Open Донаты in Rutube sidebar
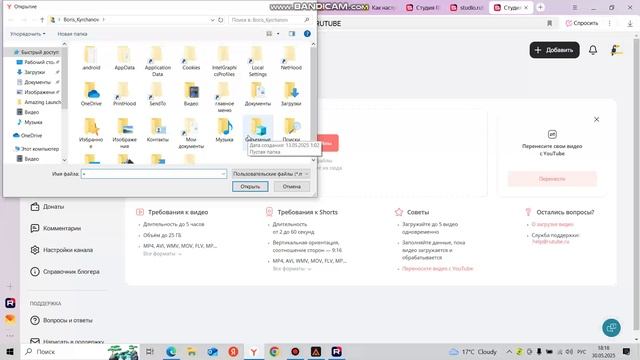Image resolution: width=640 pixels, height=360 pixels. click(x=47, y=207)
